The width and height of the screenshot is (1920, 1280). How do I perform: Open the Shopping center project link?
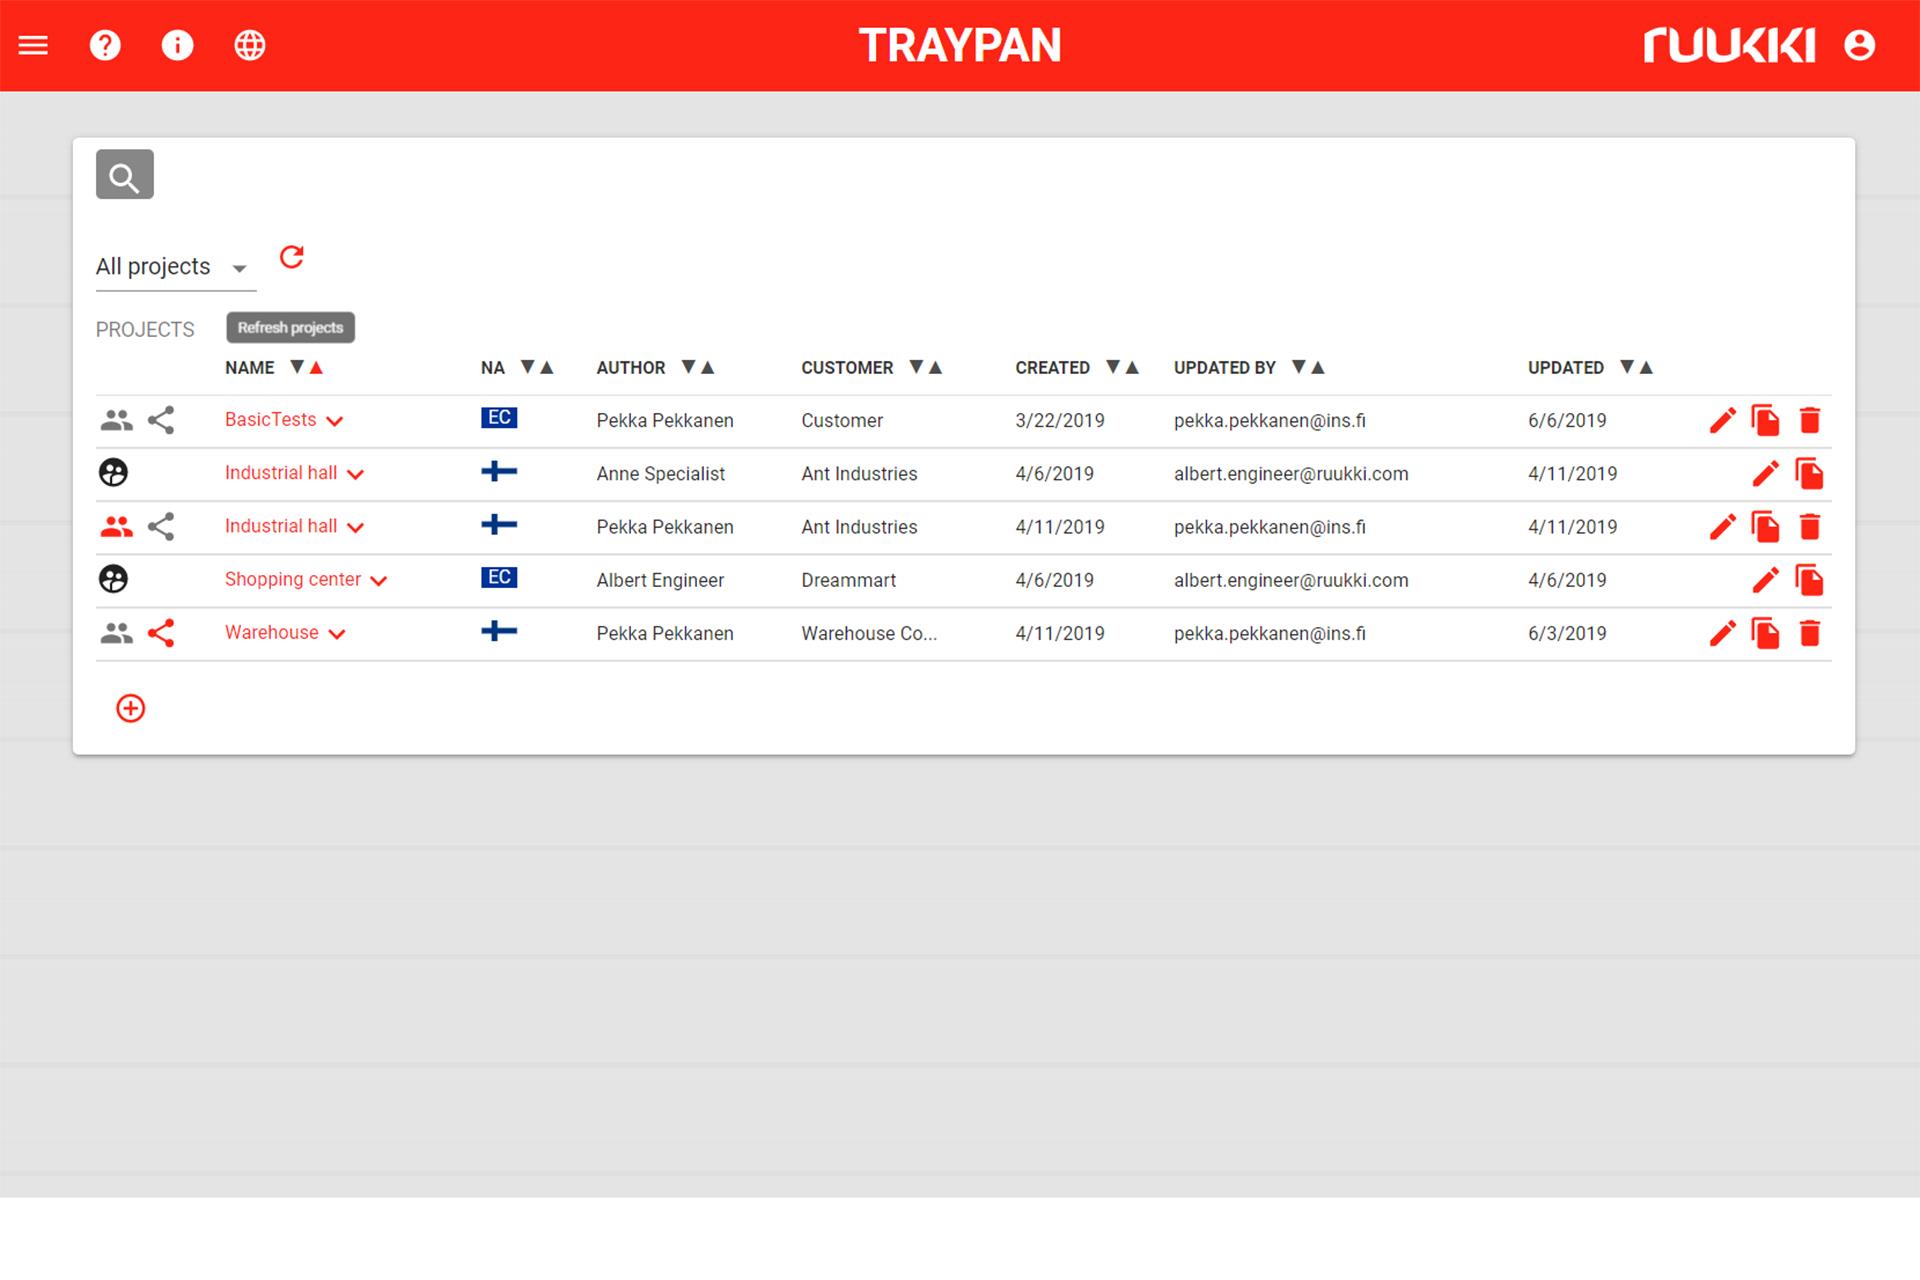(x=292, y=579)
